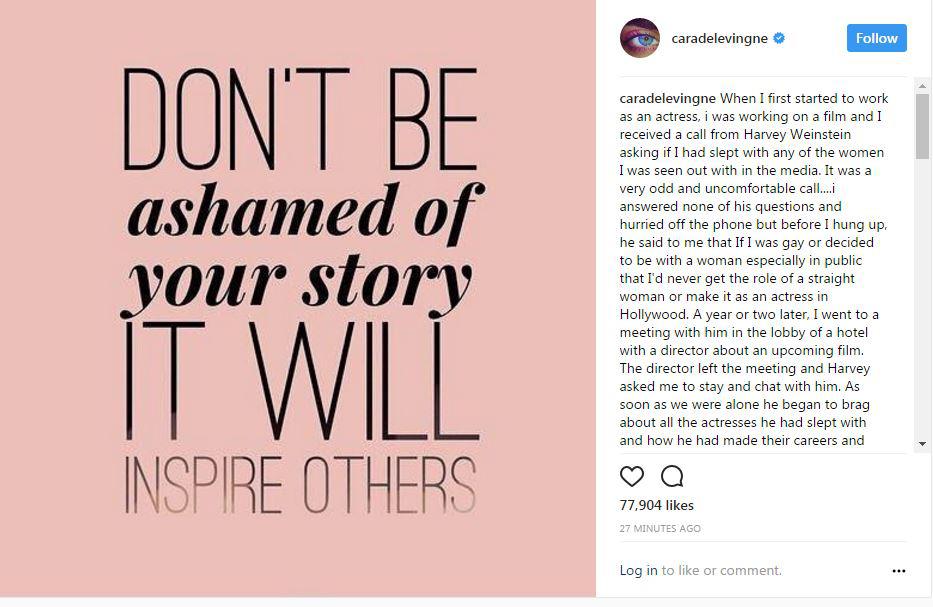Click the 'to like or comment' text

click(722, 570)
